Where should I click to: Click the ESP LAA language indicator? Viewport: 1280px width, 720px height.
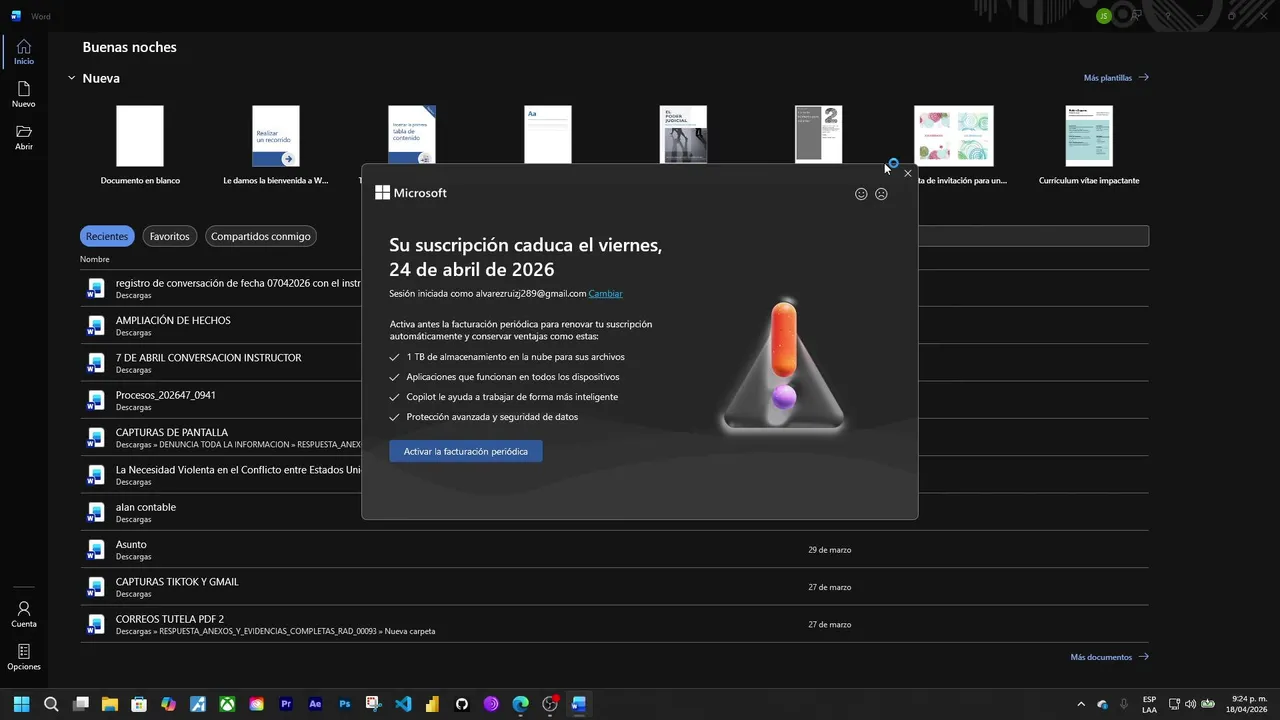(x=1149, y=704)
